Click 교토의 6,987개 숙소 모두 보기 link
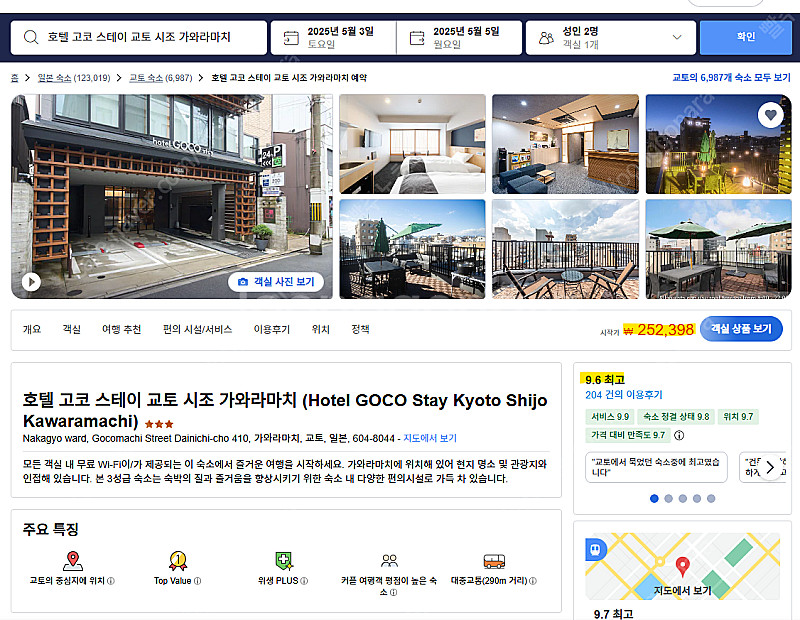Viewport: 800px width, 620px height. (731, 78)
